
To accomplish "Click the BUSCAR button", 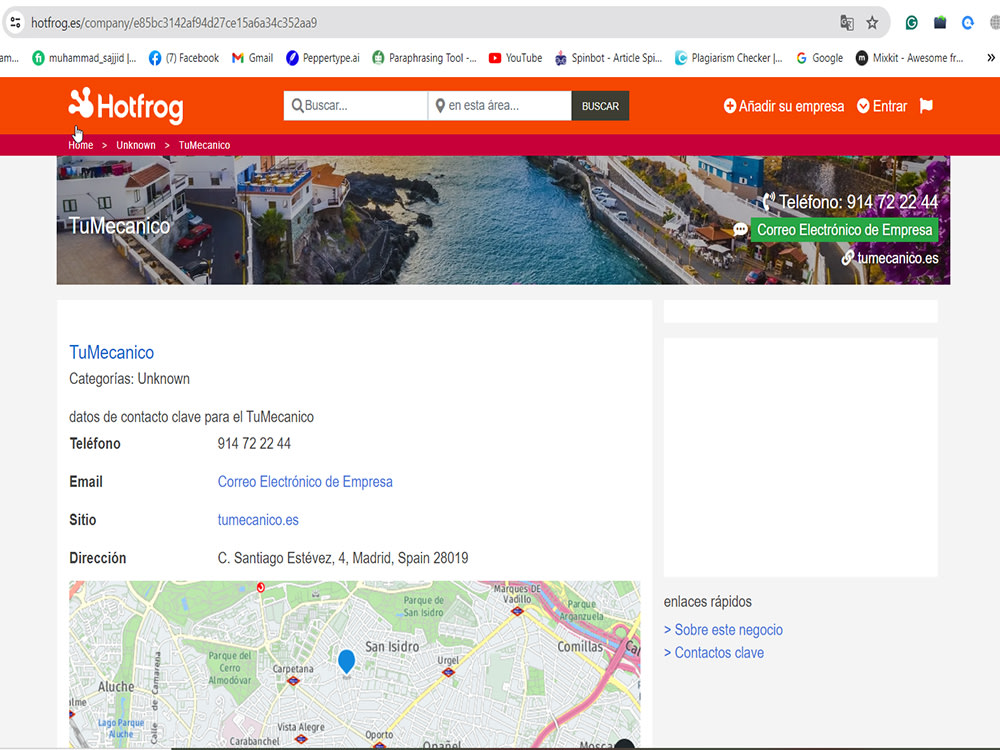I will coord(600,106).
